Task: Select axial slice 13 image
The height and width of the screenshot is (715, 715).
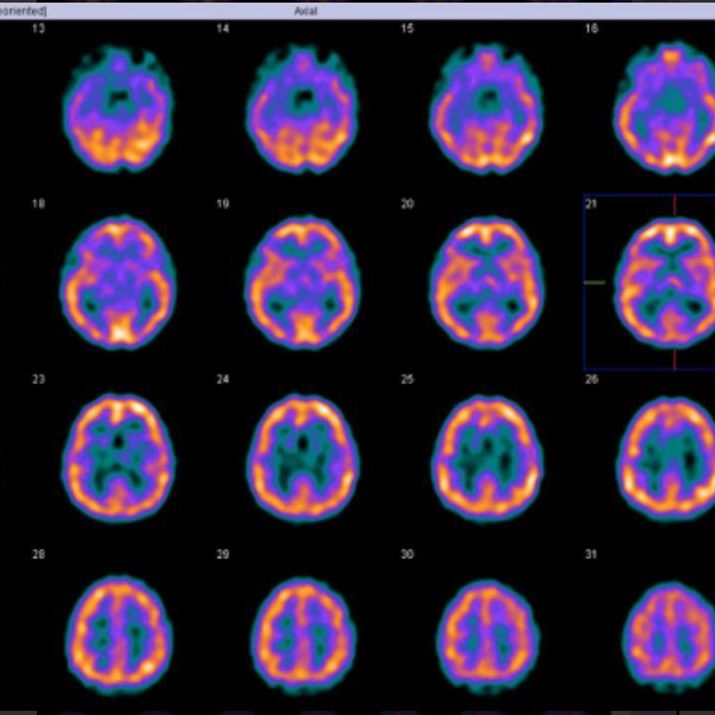Action: coord(118,109)
